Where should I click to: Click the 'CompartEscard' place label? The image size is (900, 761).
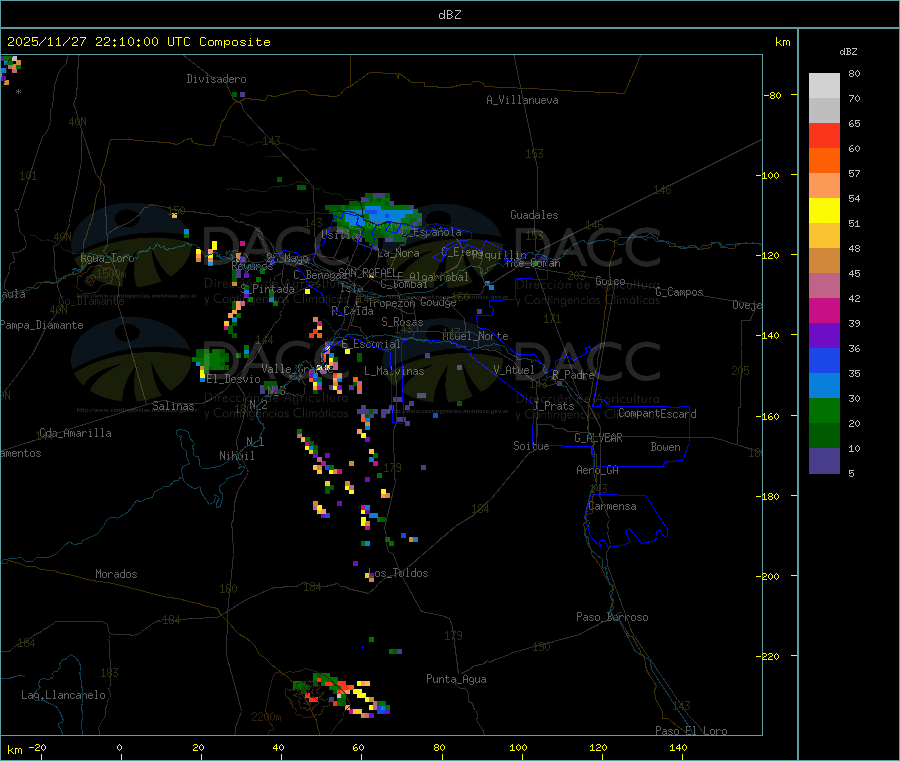click(x=657, y=413)
